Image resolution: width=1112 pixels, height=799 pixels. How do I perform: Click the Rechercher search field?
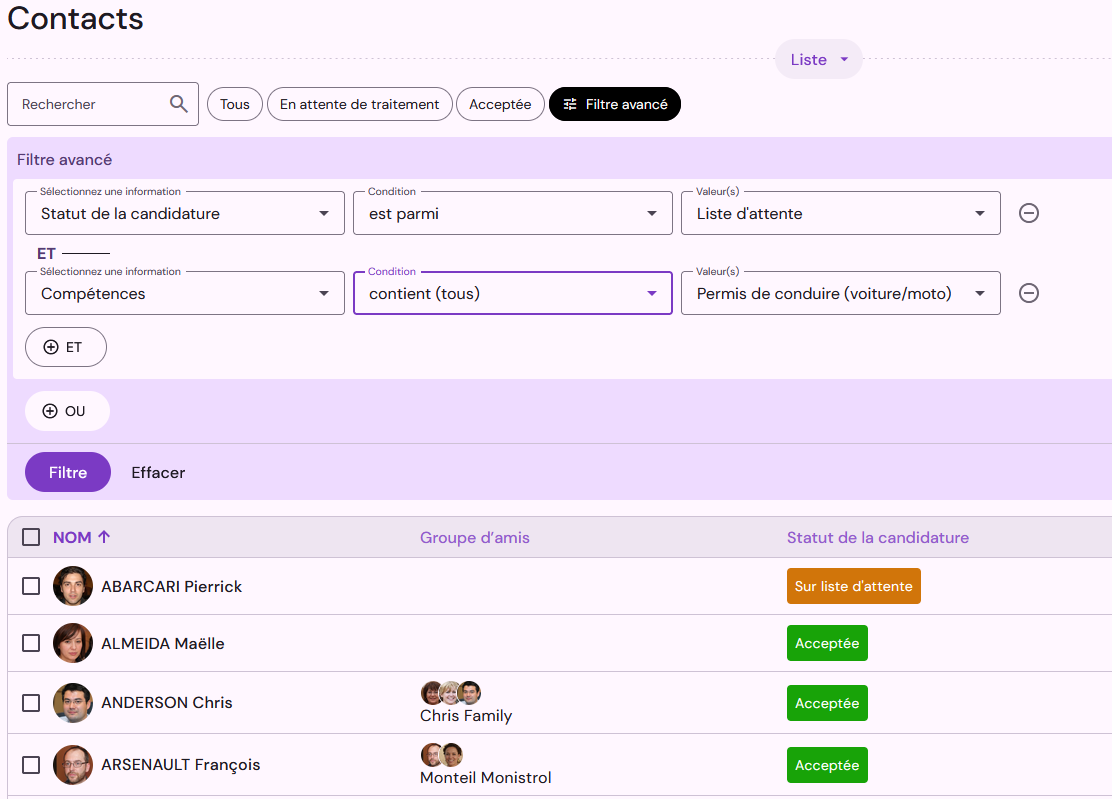pos(103,104)
